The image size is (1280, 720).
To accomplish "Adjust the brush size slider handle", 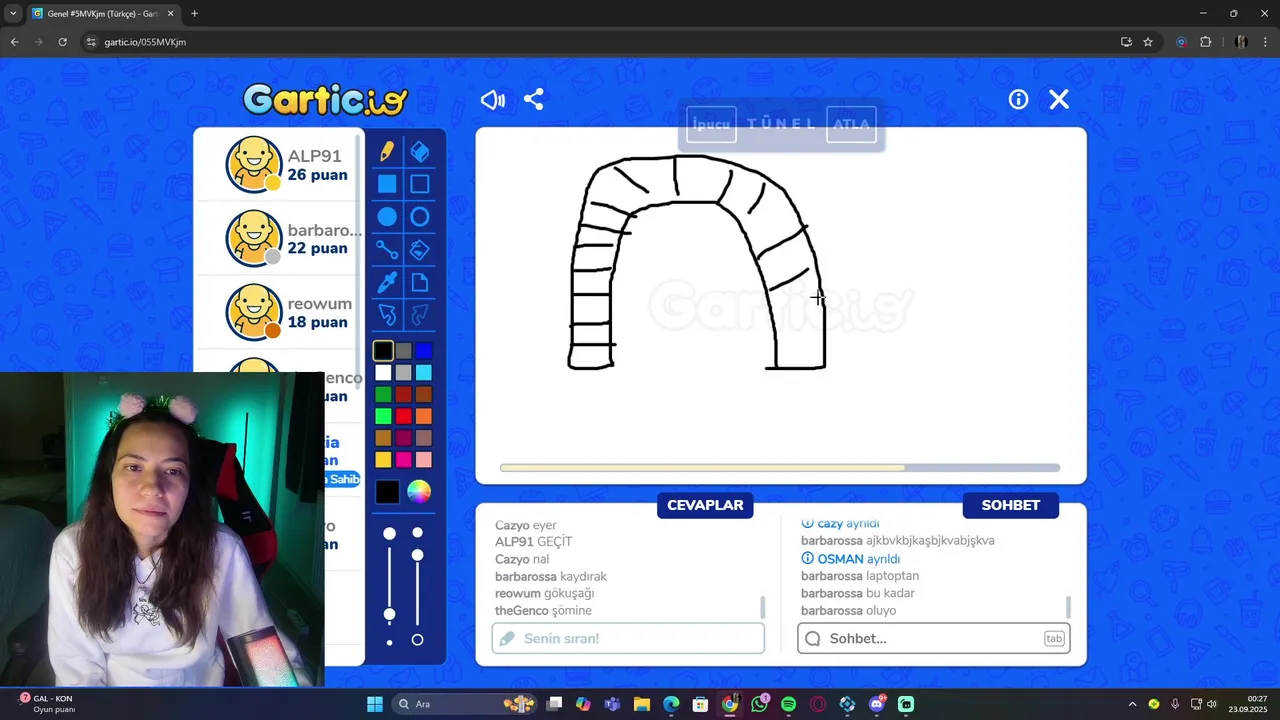I will click(390, 615).
